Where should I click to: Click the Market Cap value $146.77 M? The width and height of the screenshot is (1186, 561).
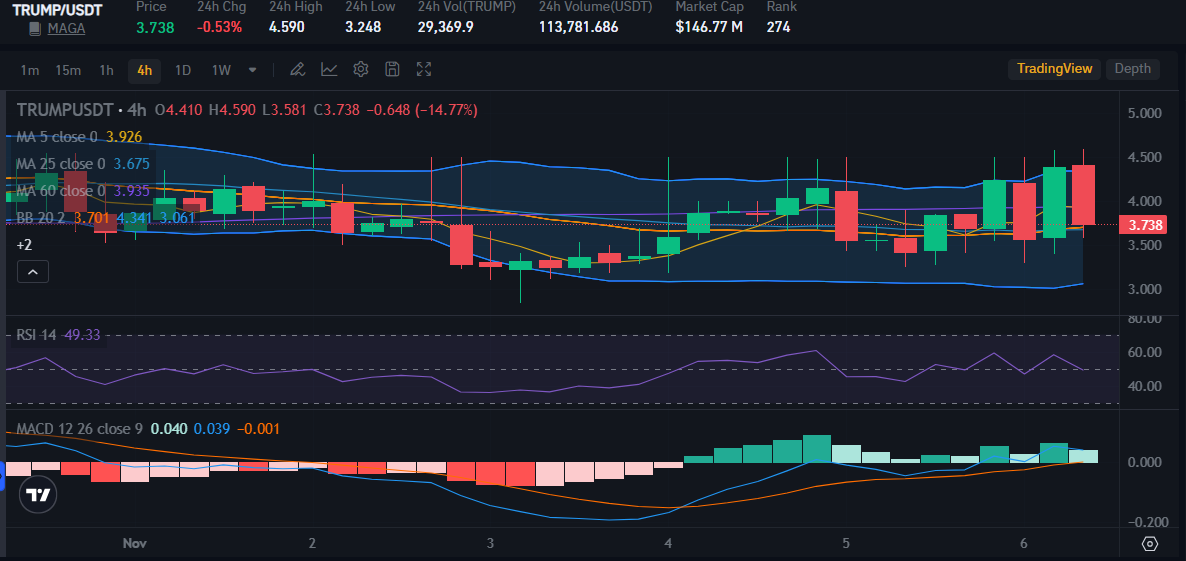709,27
